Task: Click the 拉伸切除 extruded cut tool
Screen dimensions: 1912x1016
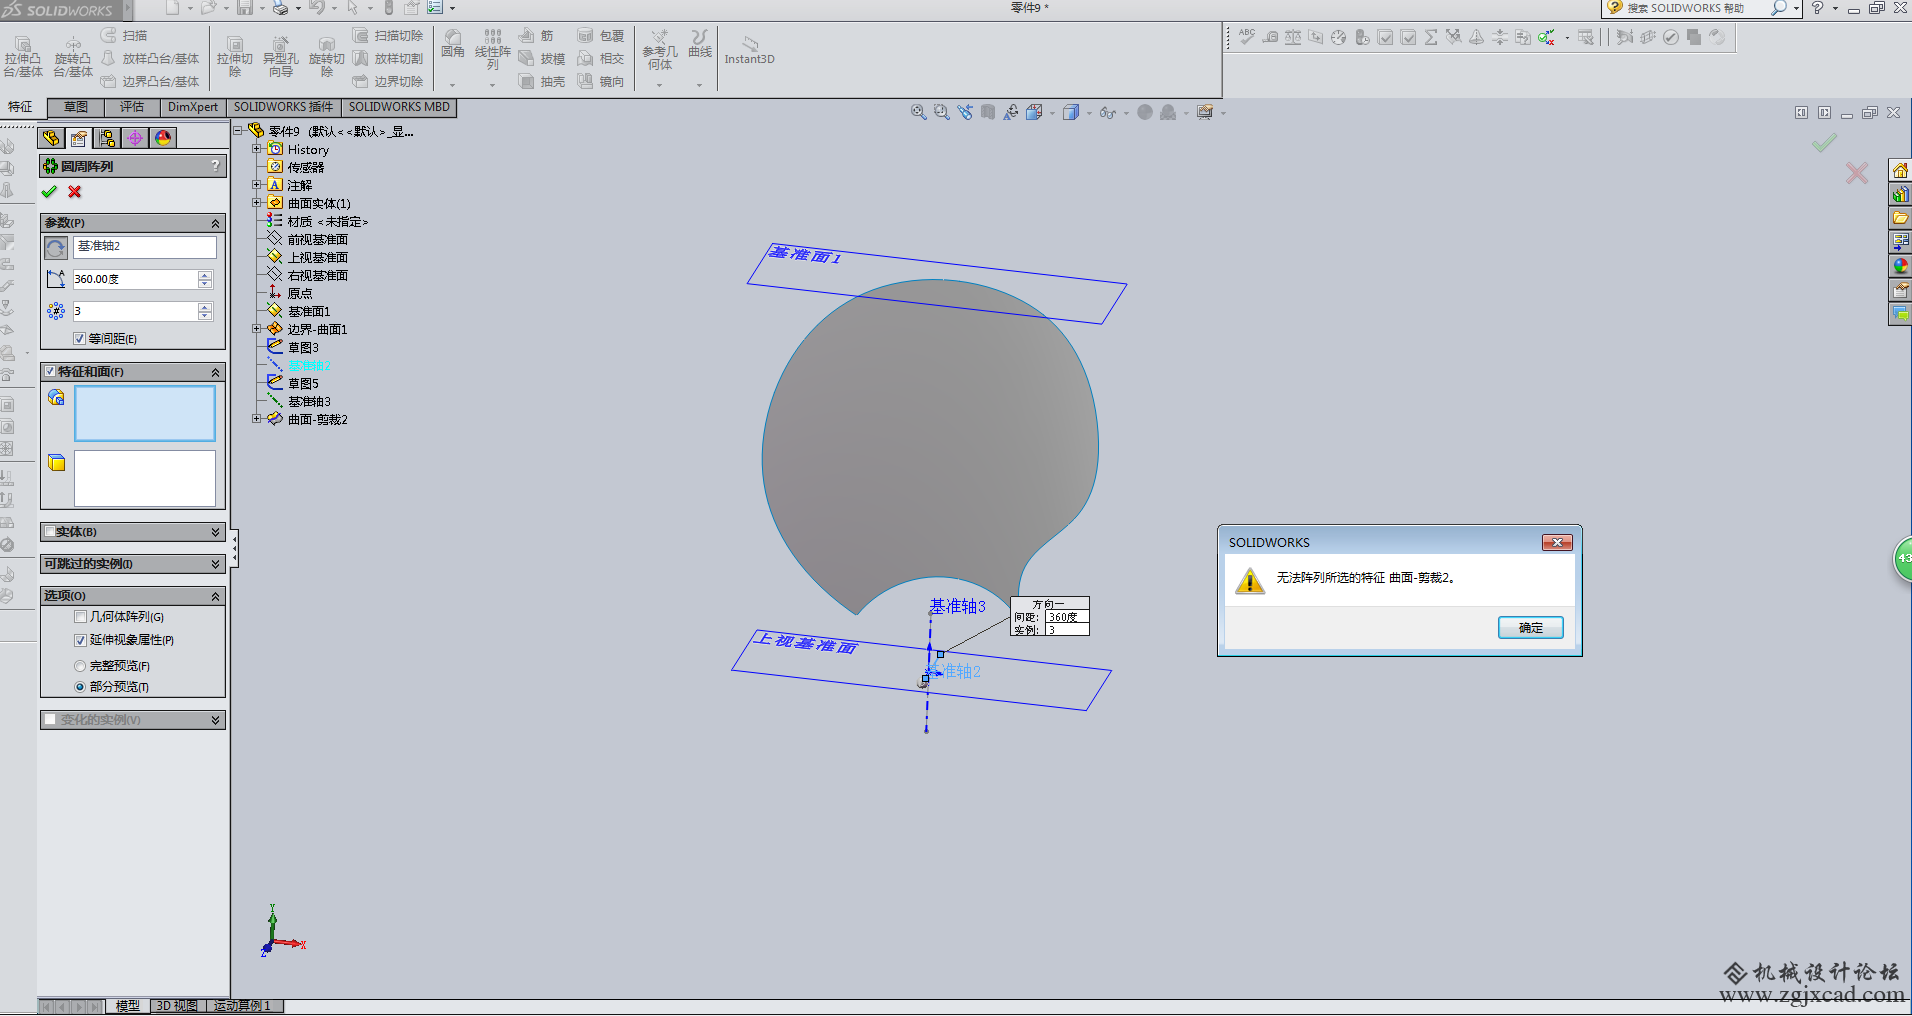Action: [x=235, y=57]
